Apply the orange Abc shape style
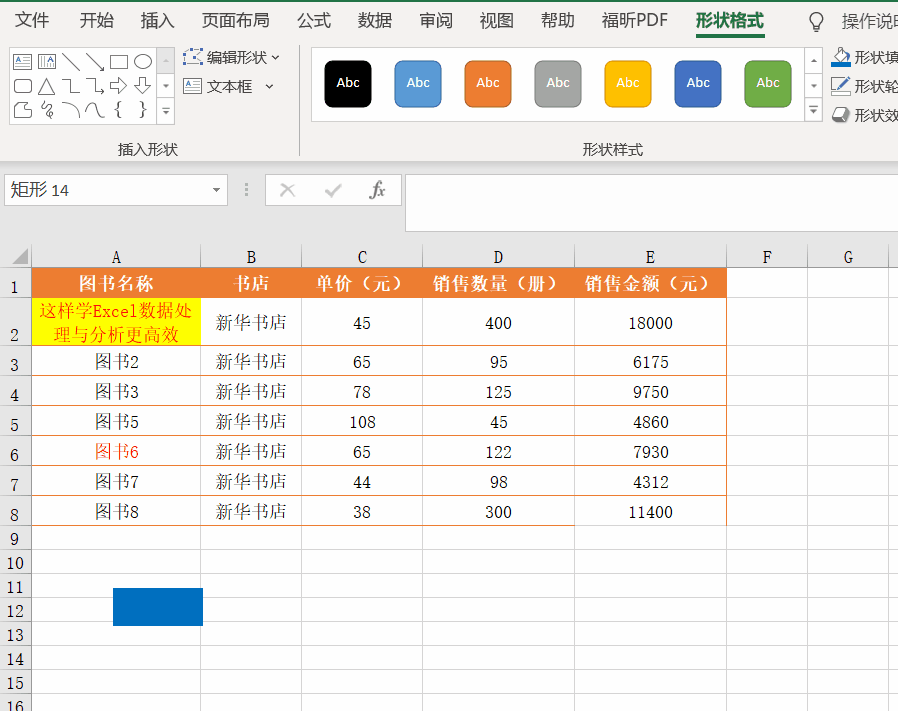Viewport: 898px width, 711px height. pyautogui.click(x=488, y=84)
